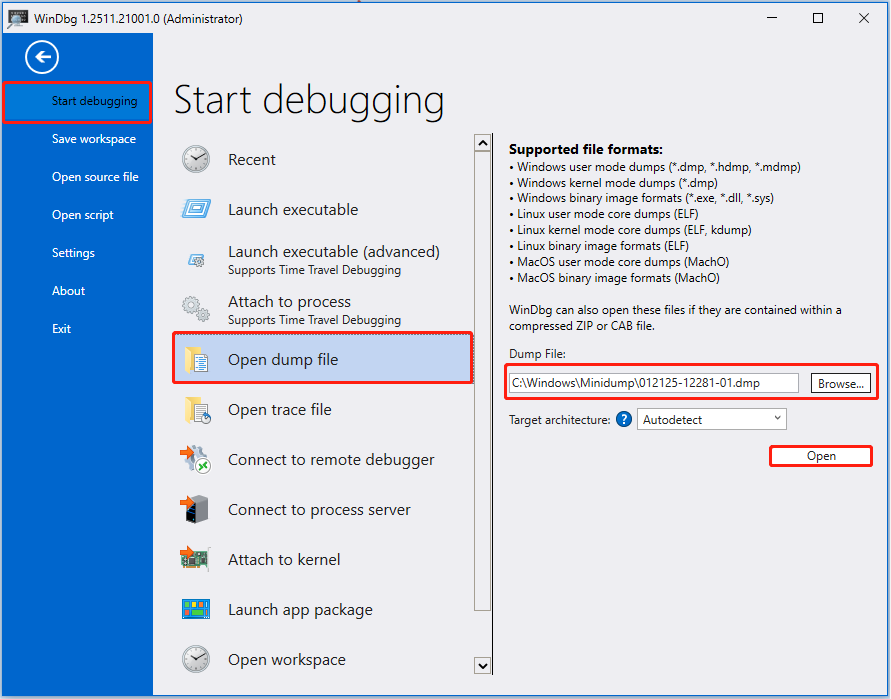
Task: Select Attach to process
Action: [290, 302]
